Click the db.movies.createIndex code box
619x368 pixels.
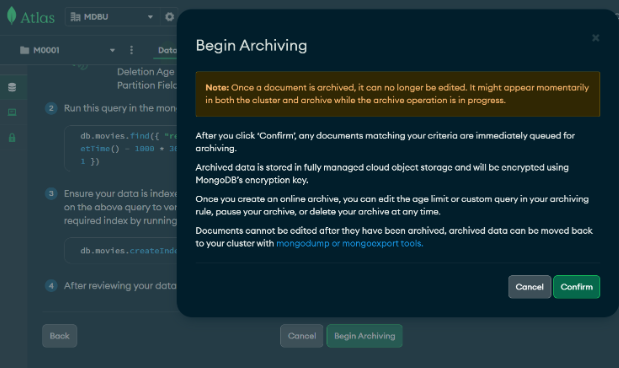pyautogui.click(x=121, y=251)
